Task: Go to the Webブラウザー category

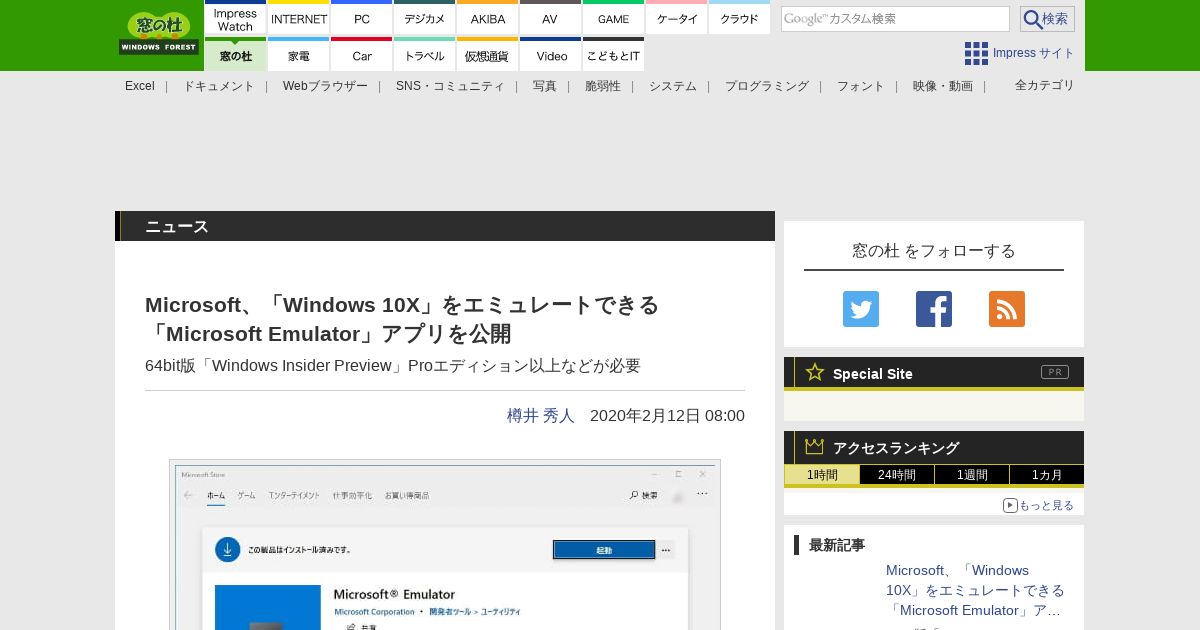Action: (325, 86)
